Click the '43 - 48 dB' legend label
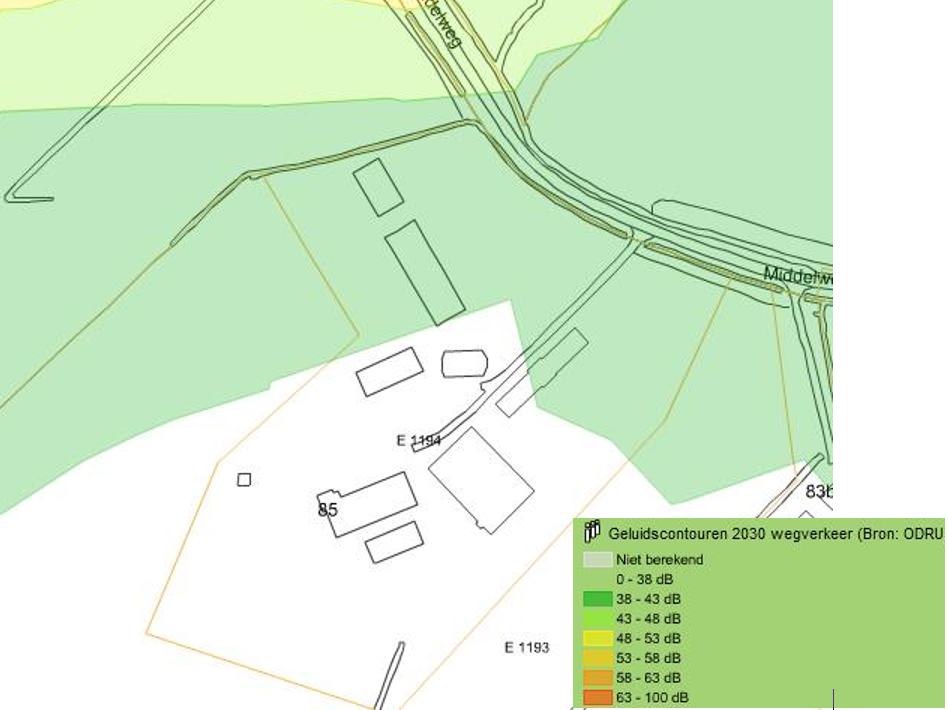 [648, 619]
